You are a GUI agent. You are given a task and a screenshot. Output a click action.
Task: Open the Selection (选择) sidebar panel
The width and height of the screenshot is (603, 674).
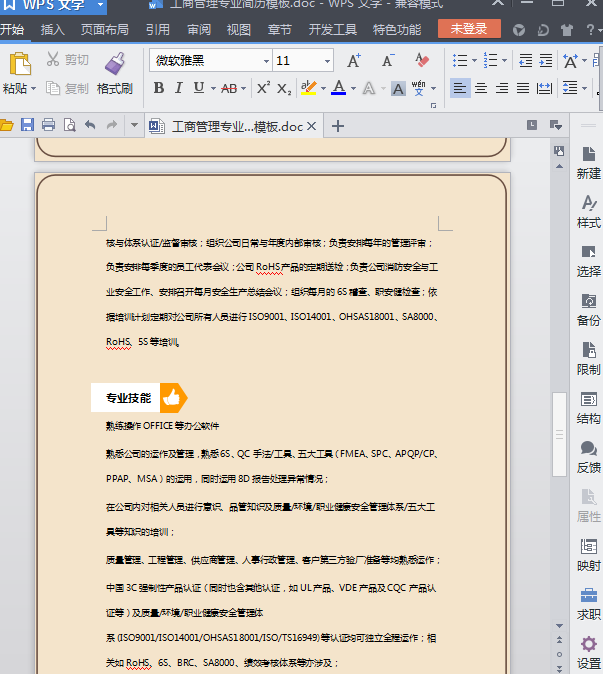click(x=588, y=261)
